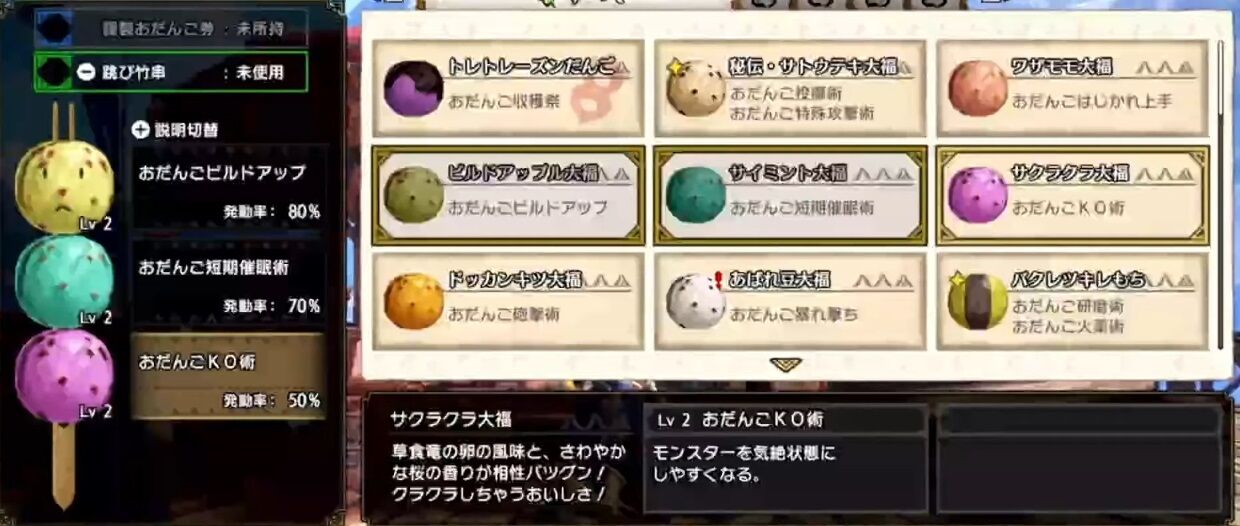Open the おだんご短期催眠術 skill entry
1240x526 pixels.
coord(228,283)
